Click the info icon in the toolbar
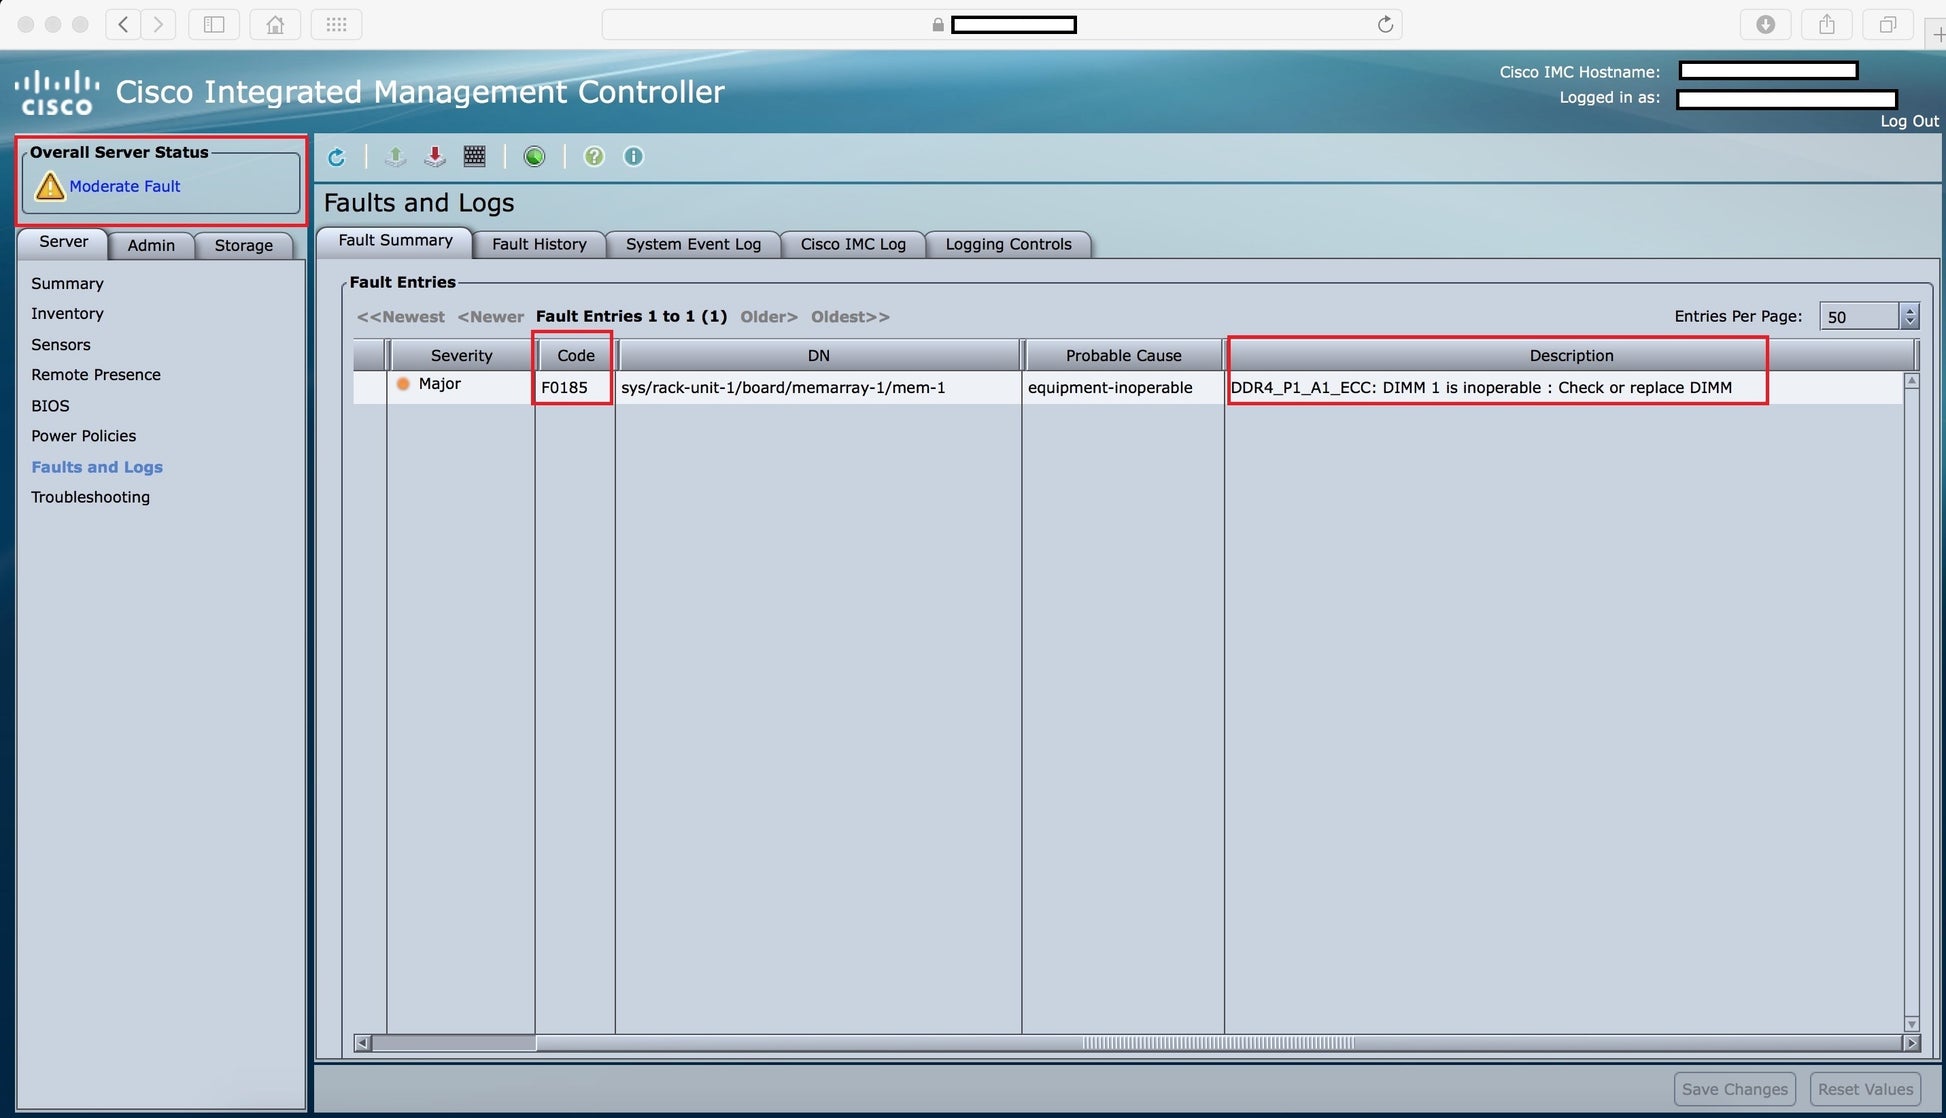The image size is (1946, 1118). coord(633,156)
